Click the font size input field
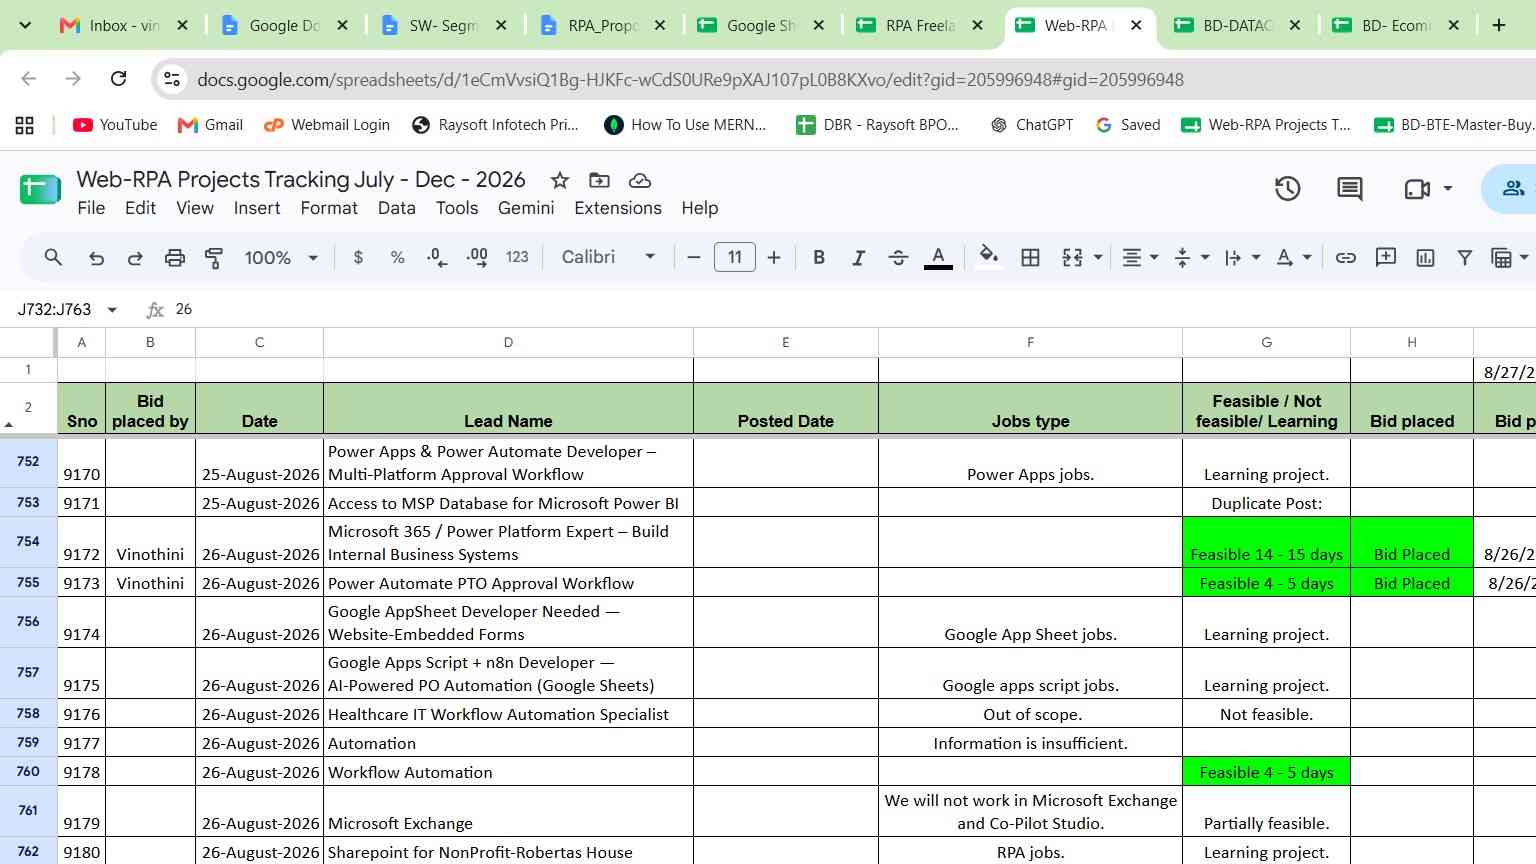 pos(735,257)
